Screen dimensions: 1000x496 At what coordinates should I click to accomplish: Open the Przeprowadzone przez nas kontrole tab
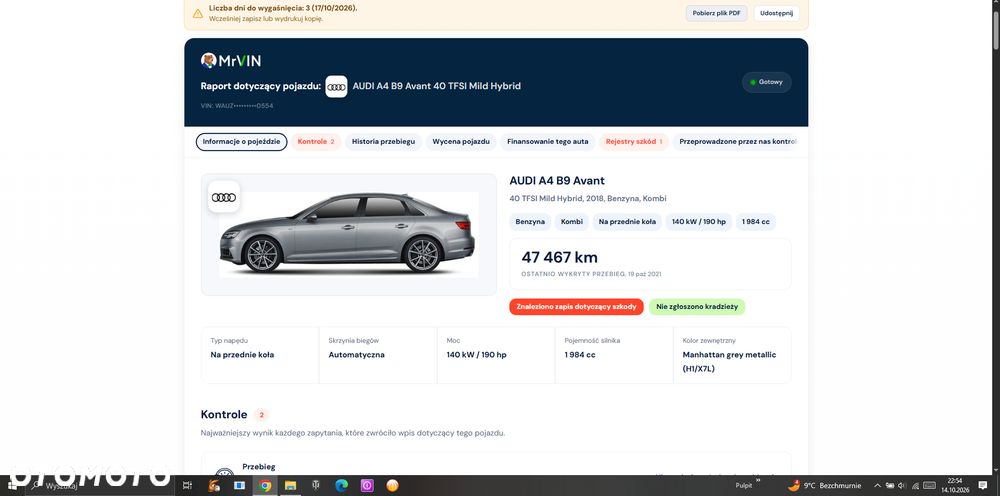(x=737, y=142)
